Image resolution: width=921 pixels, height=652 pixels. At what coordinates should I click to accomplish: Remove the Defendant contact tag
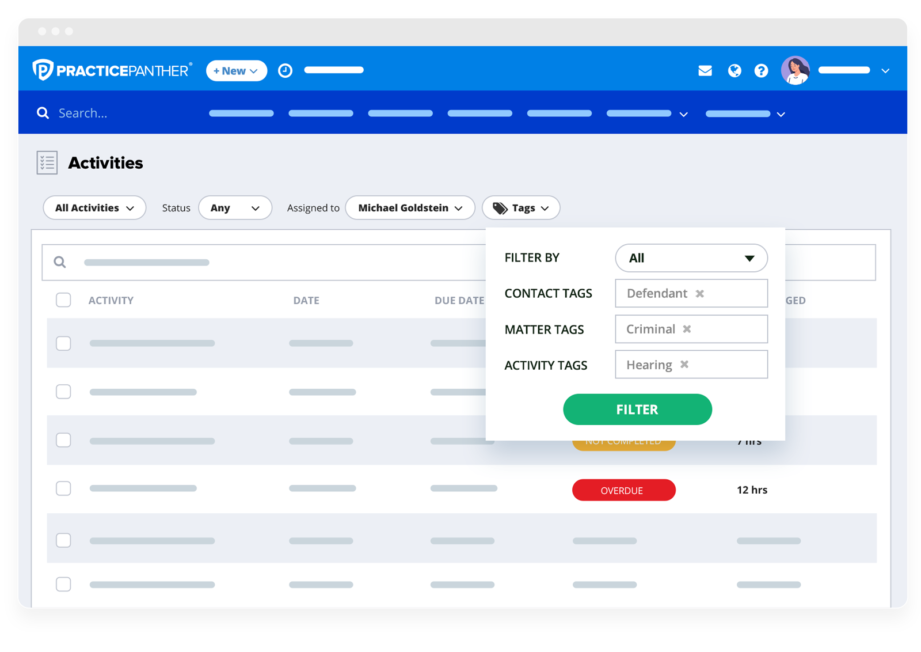pyautogui.click(x=700, y=294)
